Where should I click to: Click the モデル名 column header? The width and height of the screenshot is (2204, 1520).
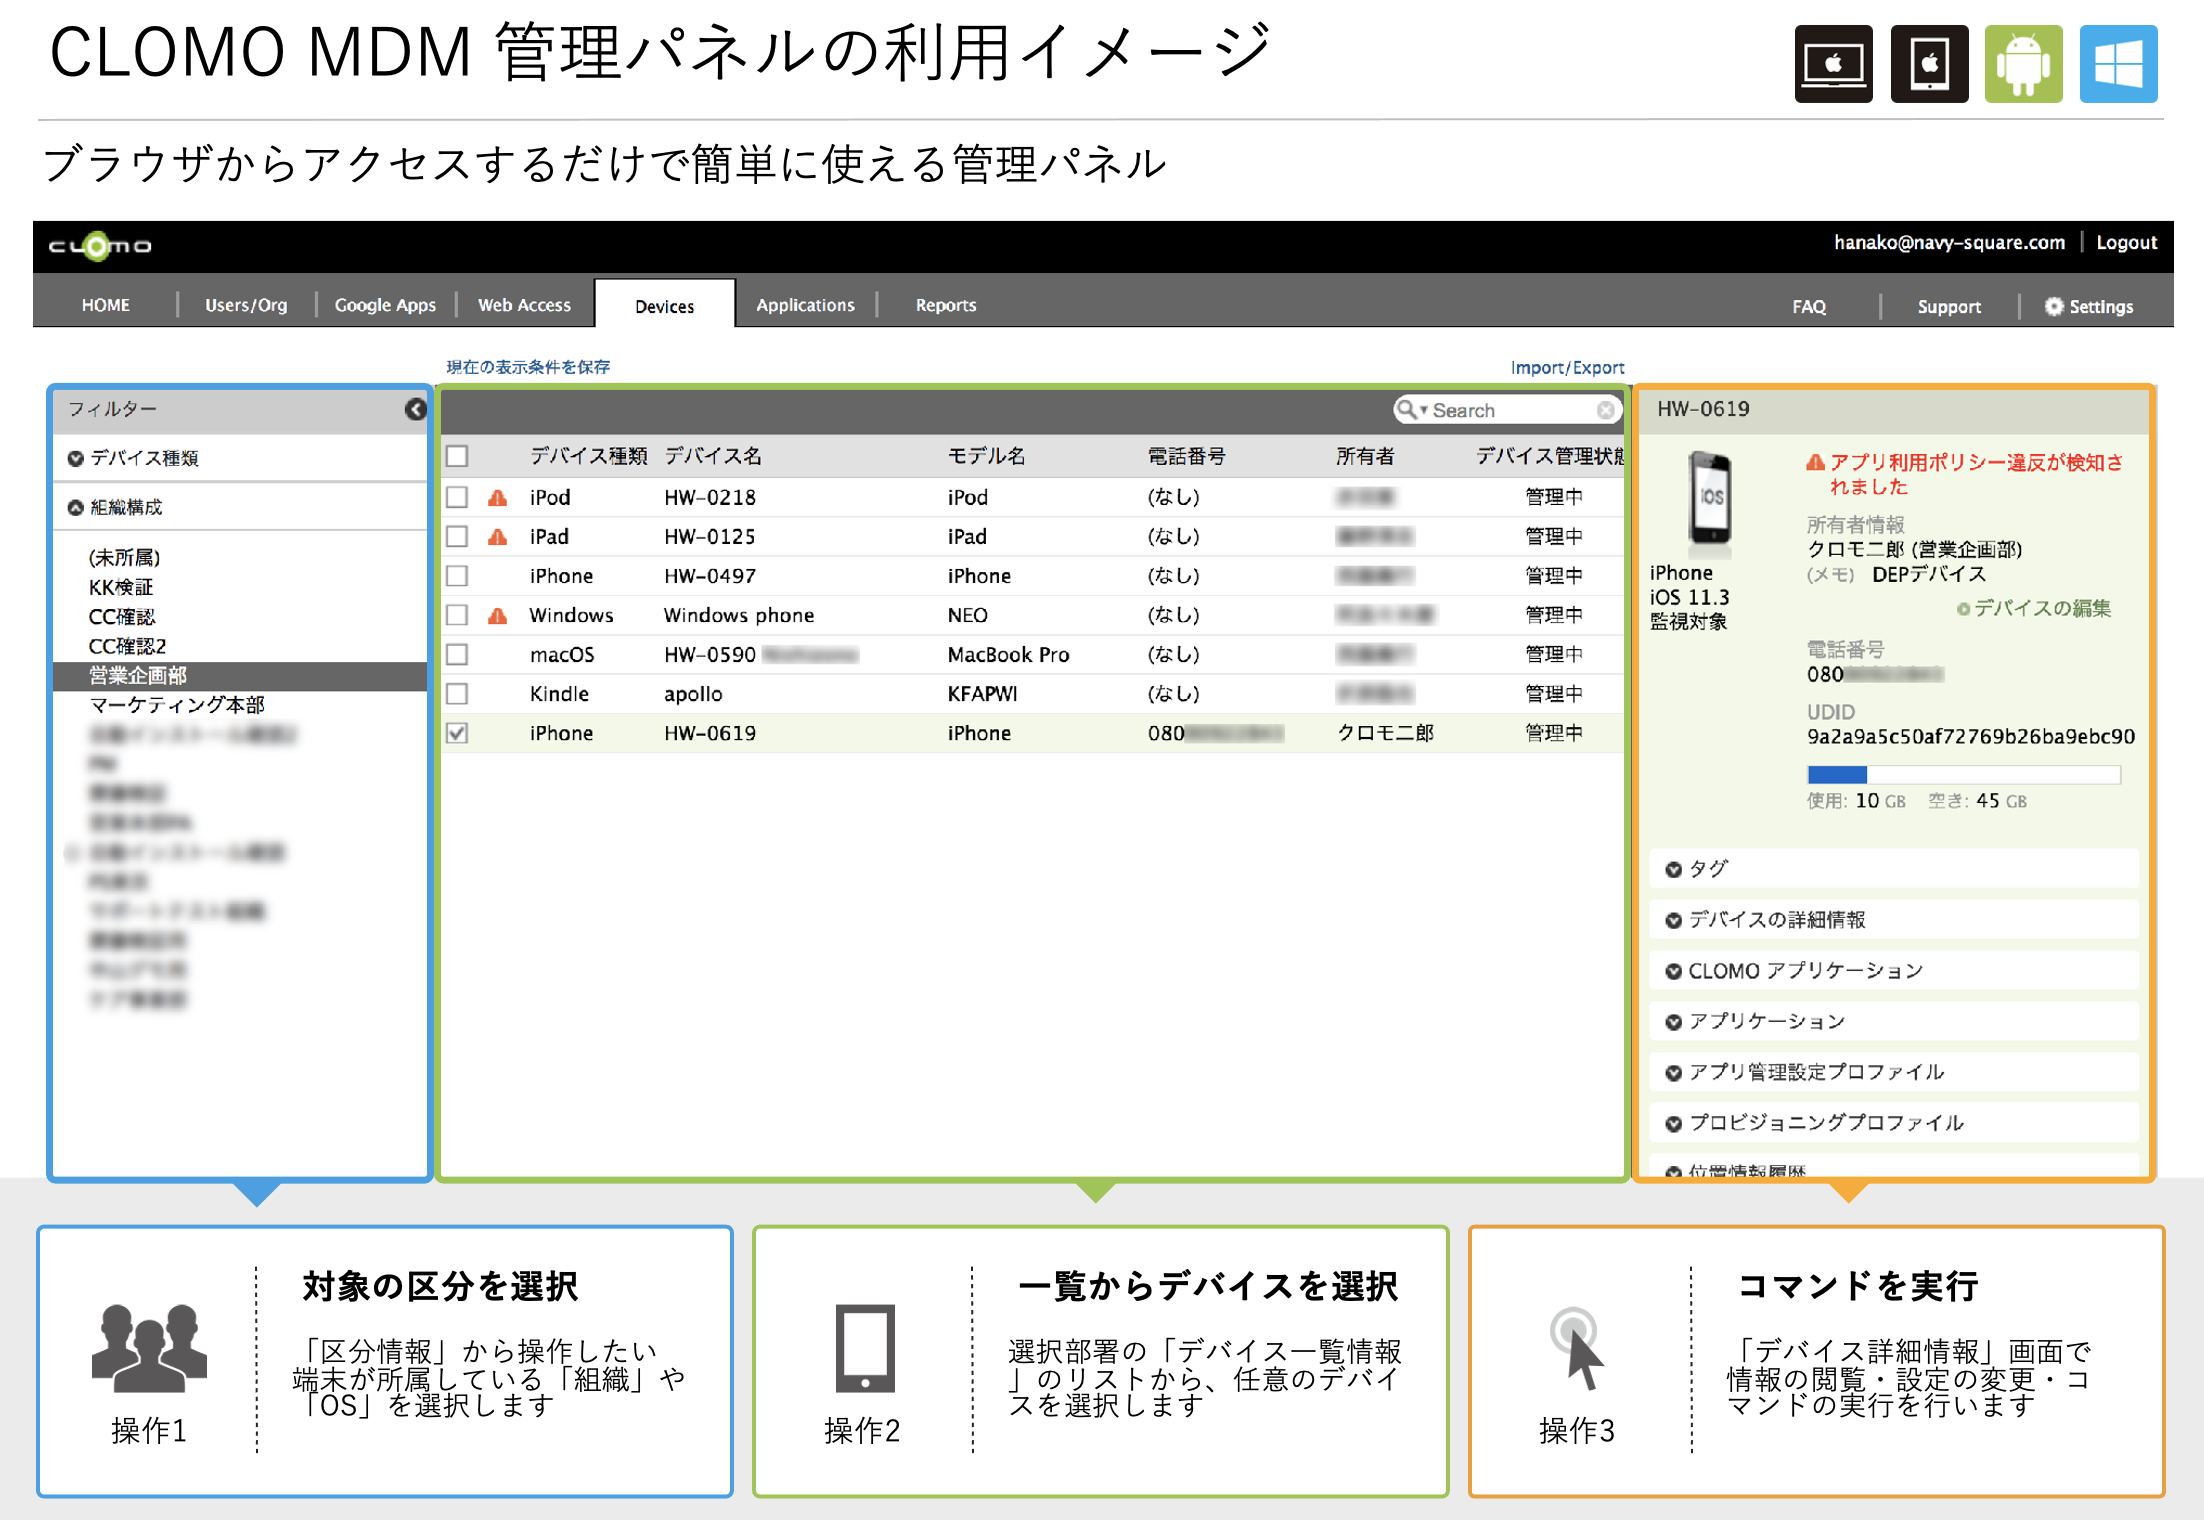(x=986, y=456)
